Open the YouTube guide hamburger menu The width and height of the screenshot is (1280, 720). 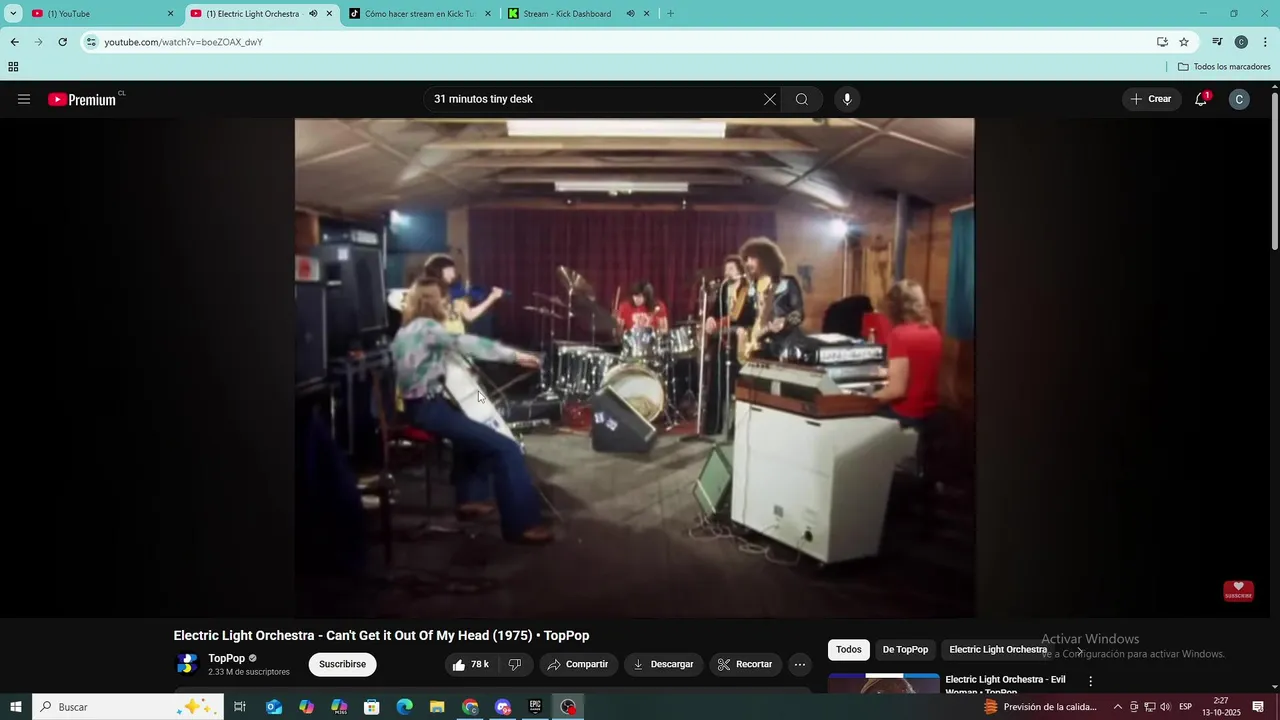[24, 99]
